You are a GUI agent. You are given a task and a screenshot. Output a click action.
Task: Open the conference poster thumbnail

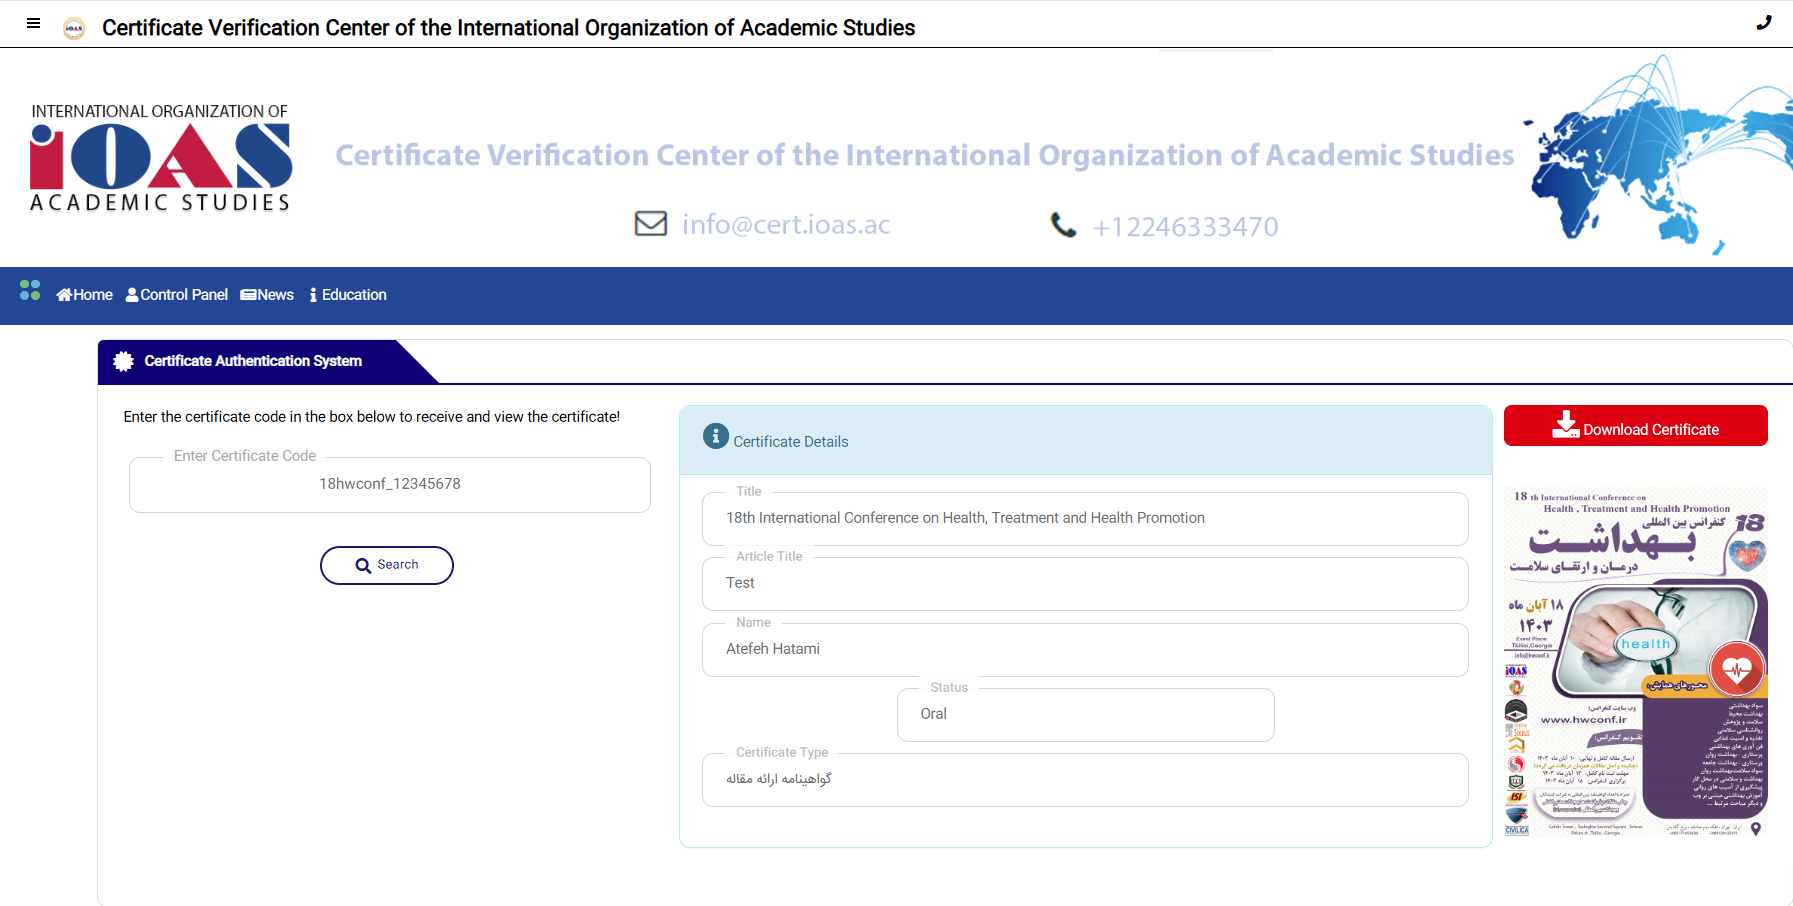(1636, 661)
